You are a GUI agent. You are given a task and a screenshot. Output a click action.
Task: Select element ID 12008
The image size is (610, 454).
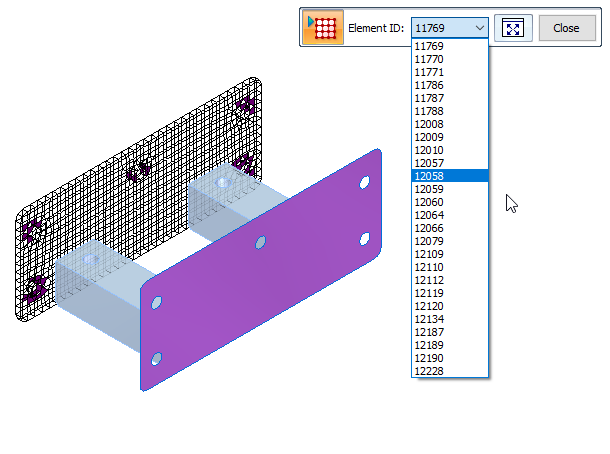tap(450, 124)
